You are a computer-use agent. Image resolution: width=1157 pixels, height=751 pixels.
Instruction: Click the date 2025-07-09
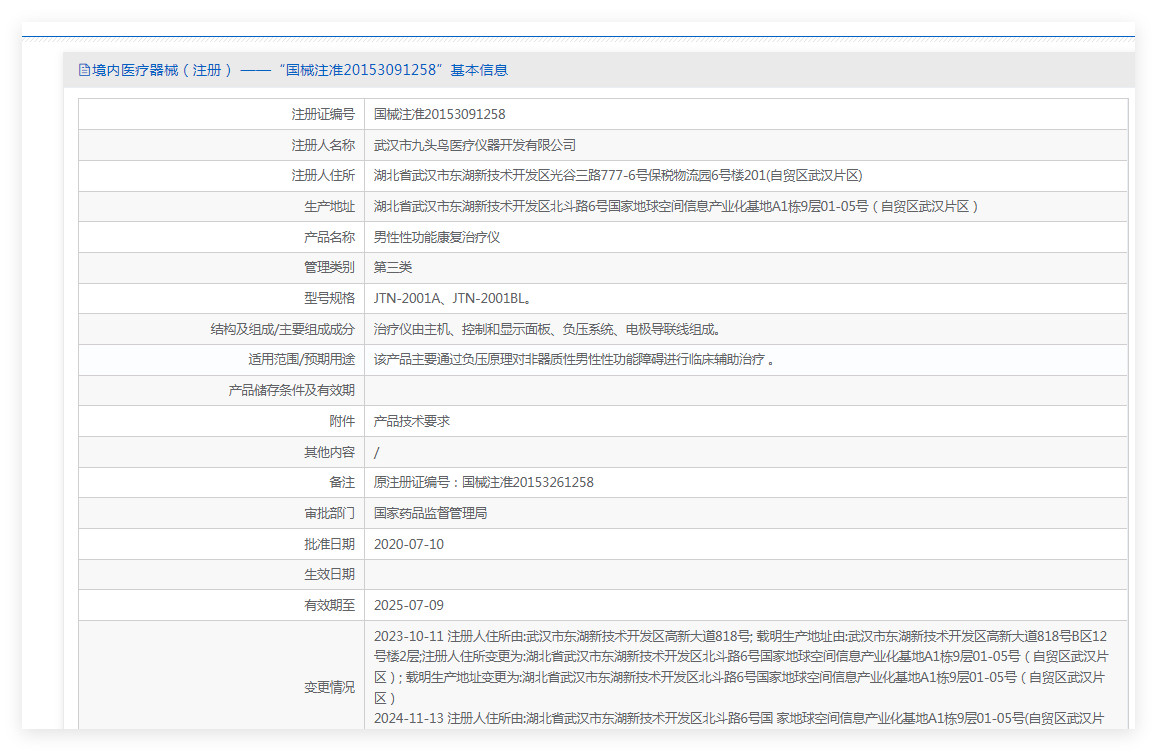click(409, 606)
